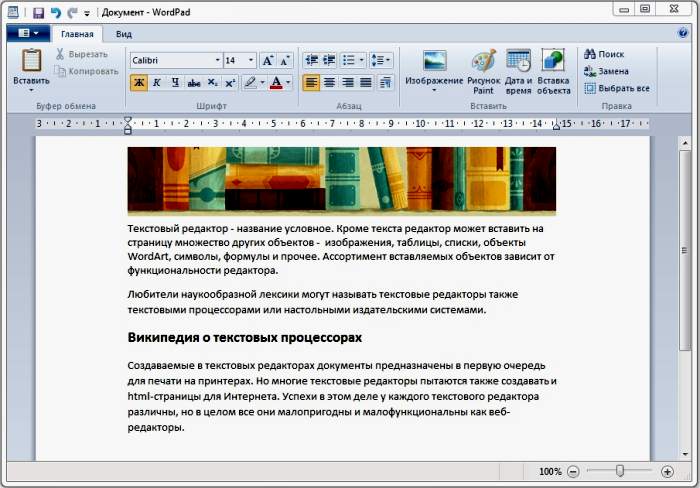Decrease font size with shrink font icon

click(x=285, y=60)
